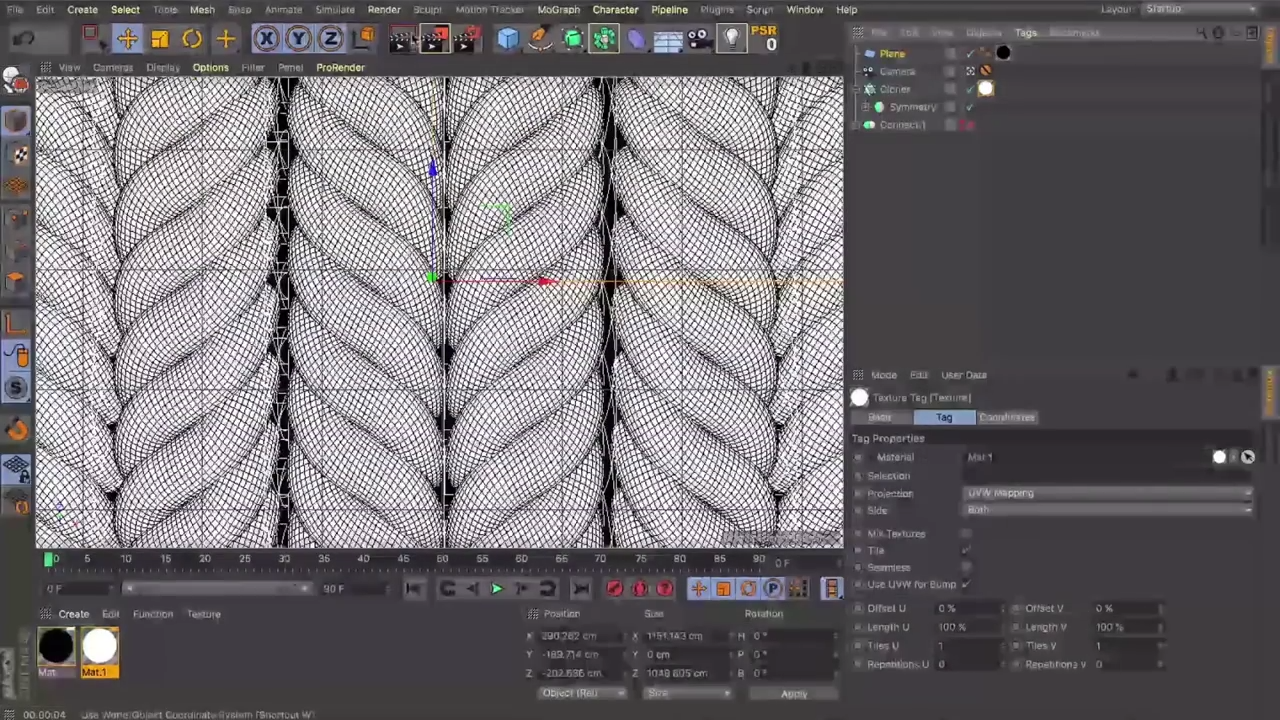Click the Apply button below the coordinates

(x=793, y=693)
